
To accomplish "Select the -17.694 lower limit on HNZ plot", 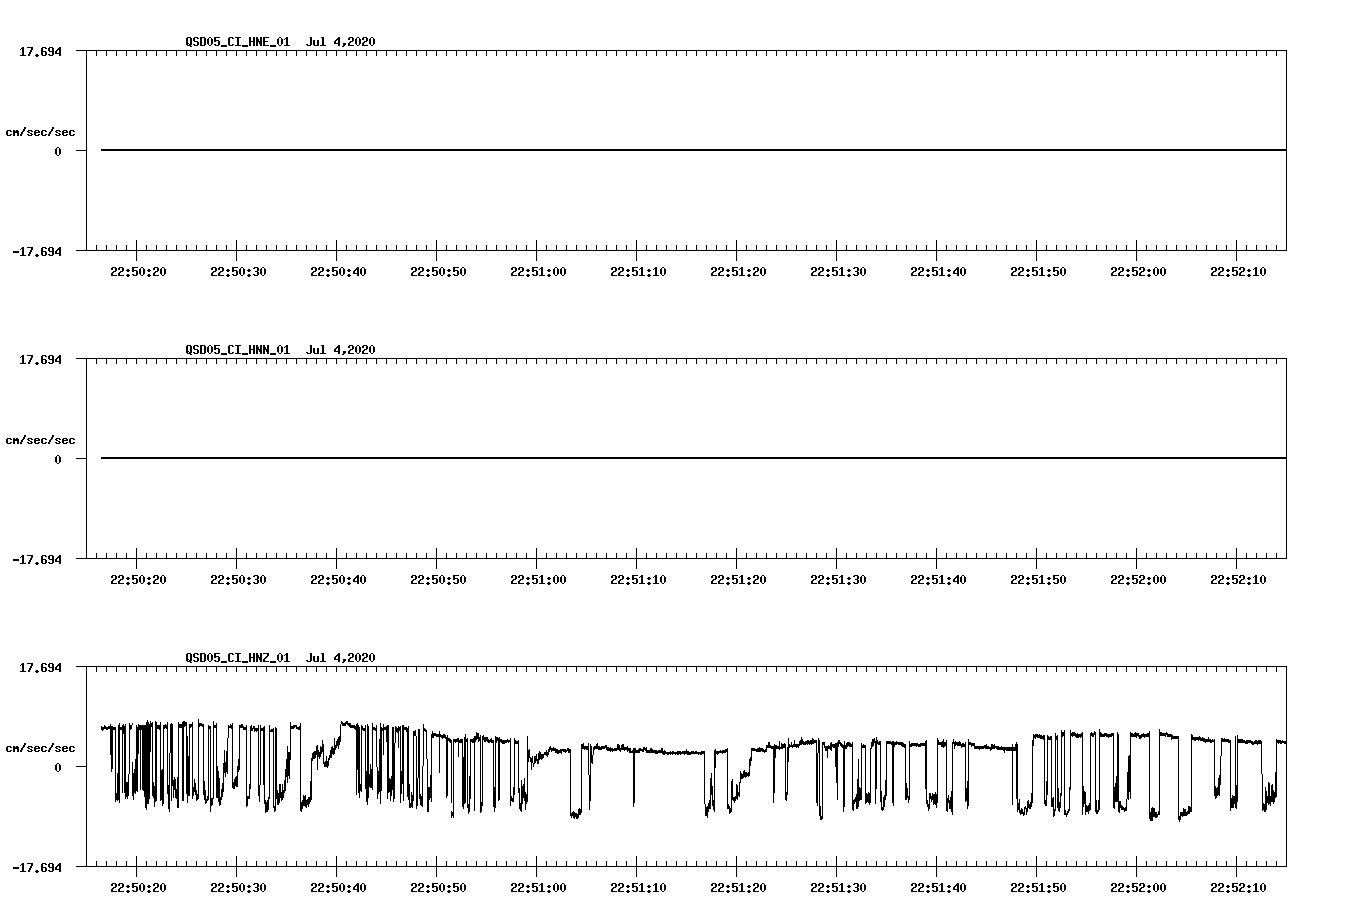I will [x=37, y=868].
